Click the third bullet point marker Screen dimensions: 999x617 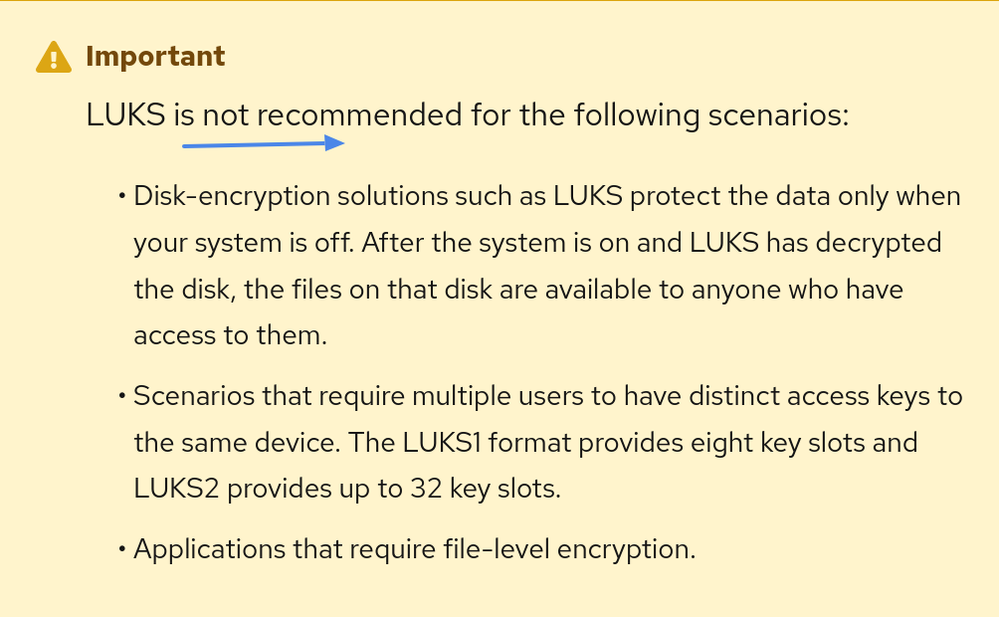(122, 549)
